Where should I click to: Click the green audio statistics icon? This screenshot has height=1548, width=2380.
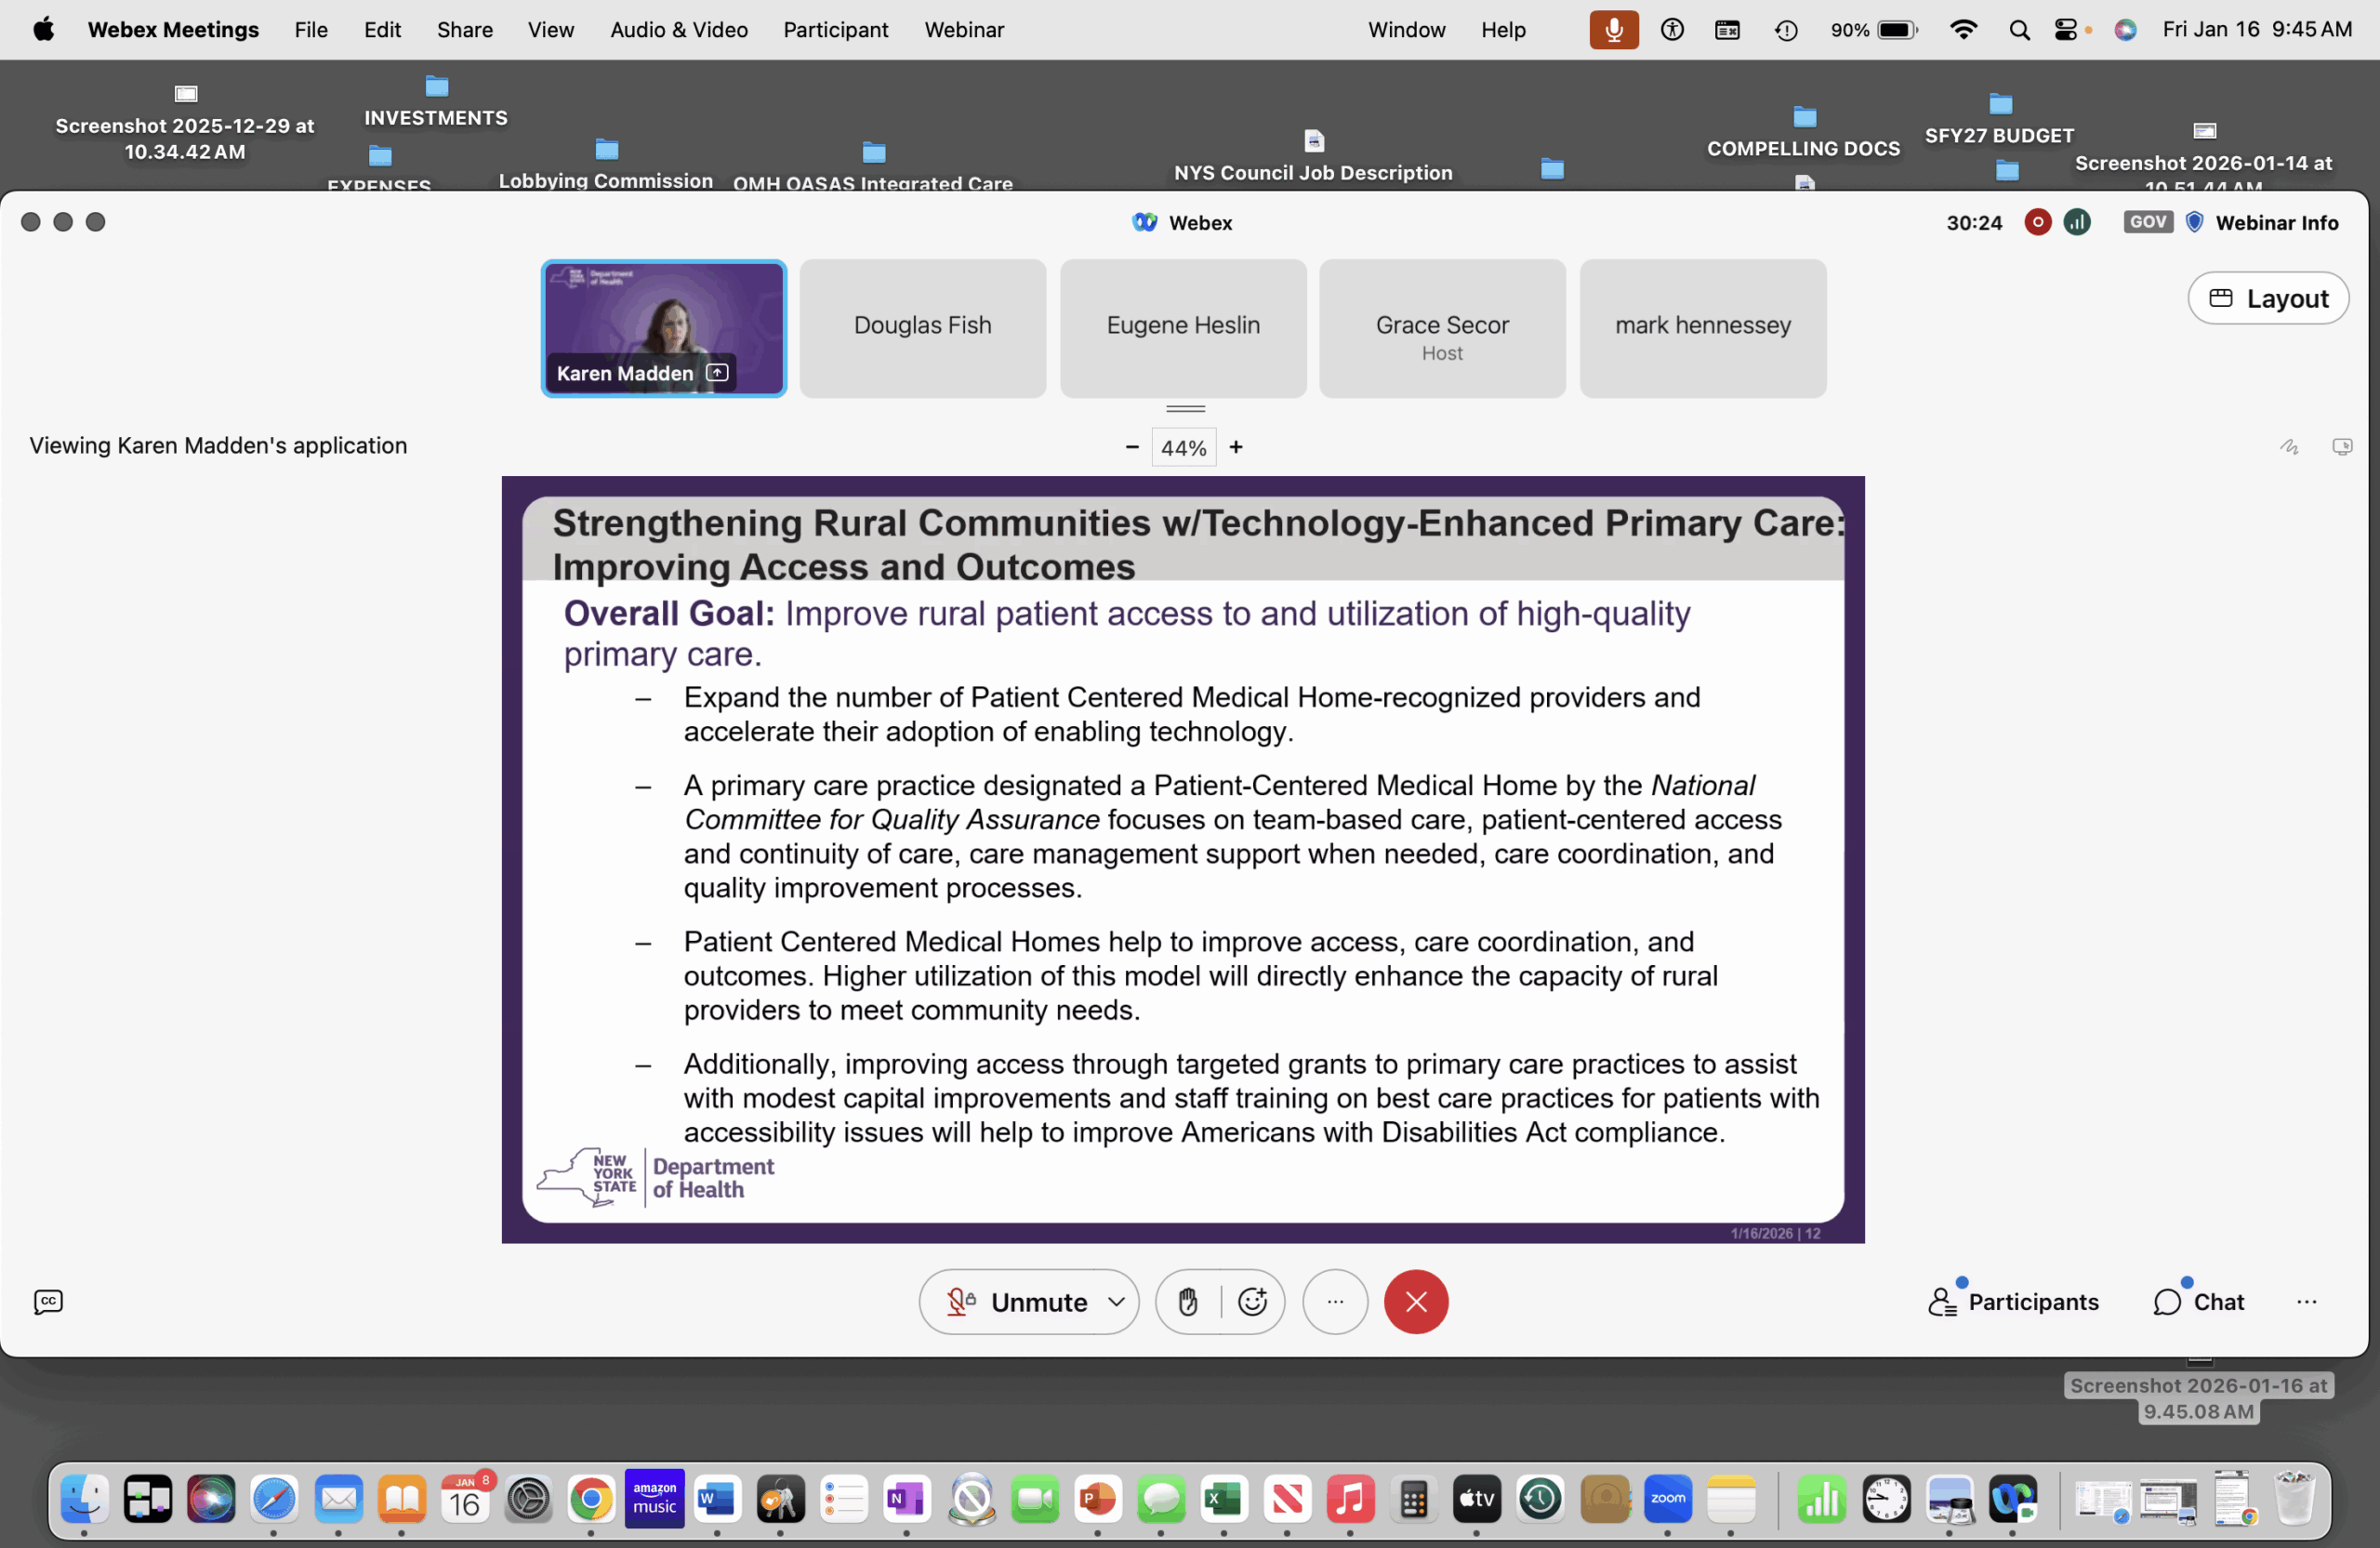(x=2077, y=222)
